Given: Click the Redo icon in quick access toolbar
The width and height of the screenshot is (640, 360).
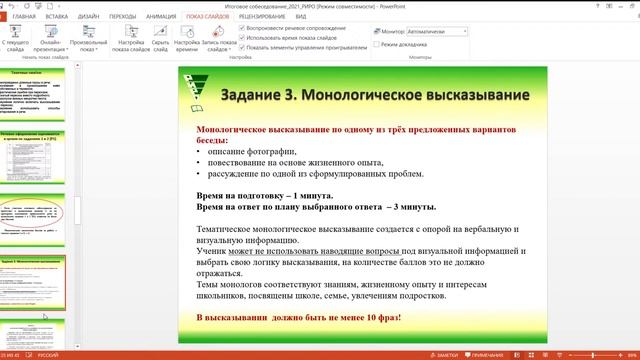Looking at the screenshot, I should click(27, 6).
